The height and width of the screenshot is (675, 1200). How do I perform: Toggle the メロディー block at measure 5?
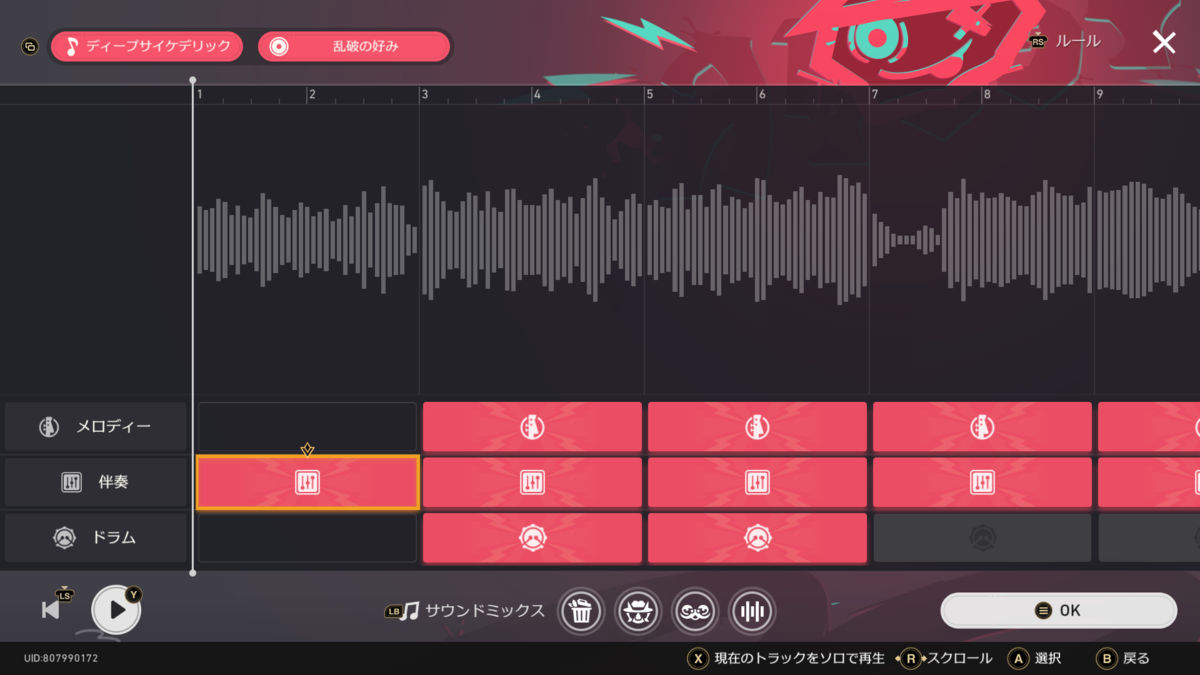click(x=757, y=427)
